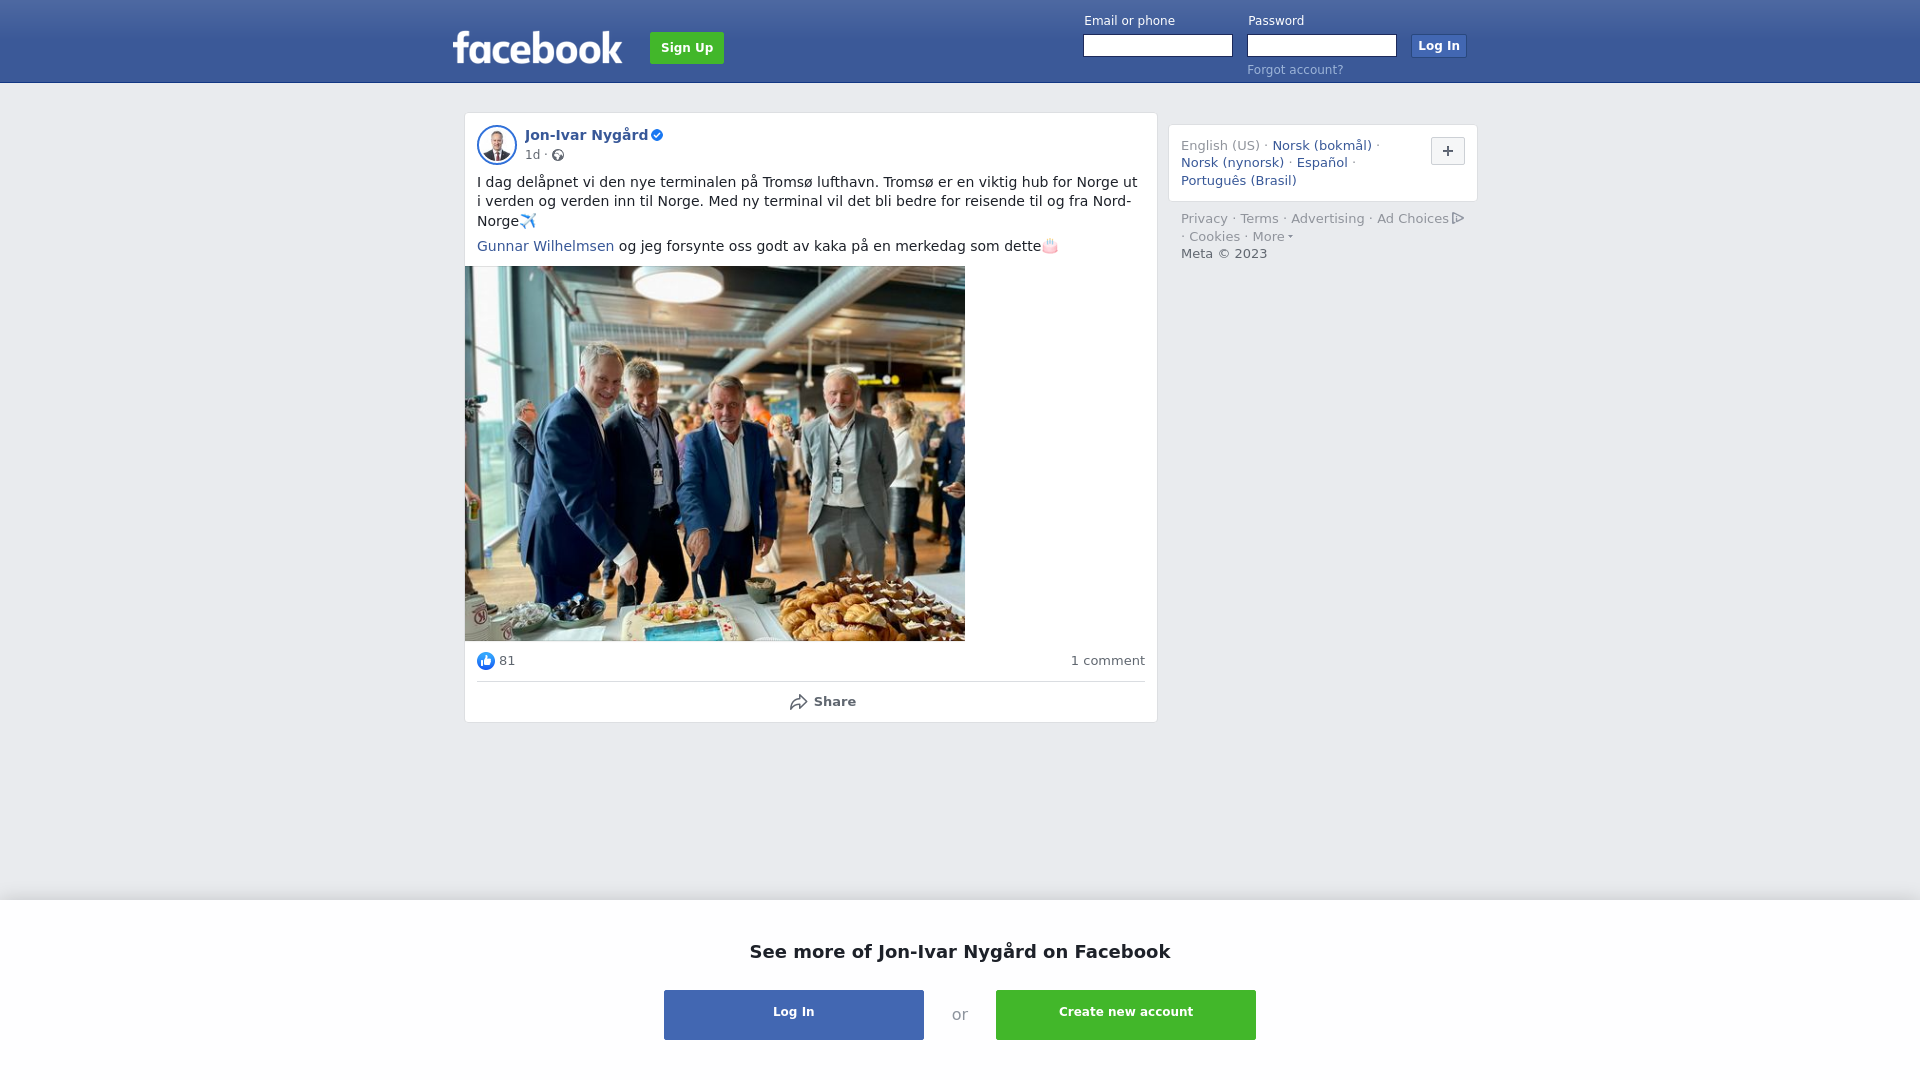Expand the More footer dropdown

pyautogui.click(x=1273, y=237)
